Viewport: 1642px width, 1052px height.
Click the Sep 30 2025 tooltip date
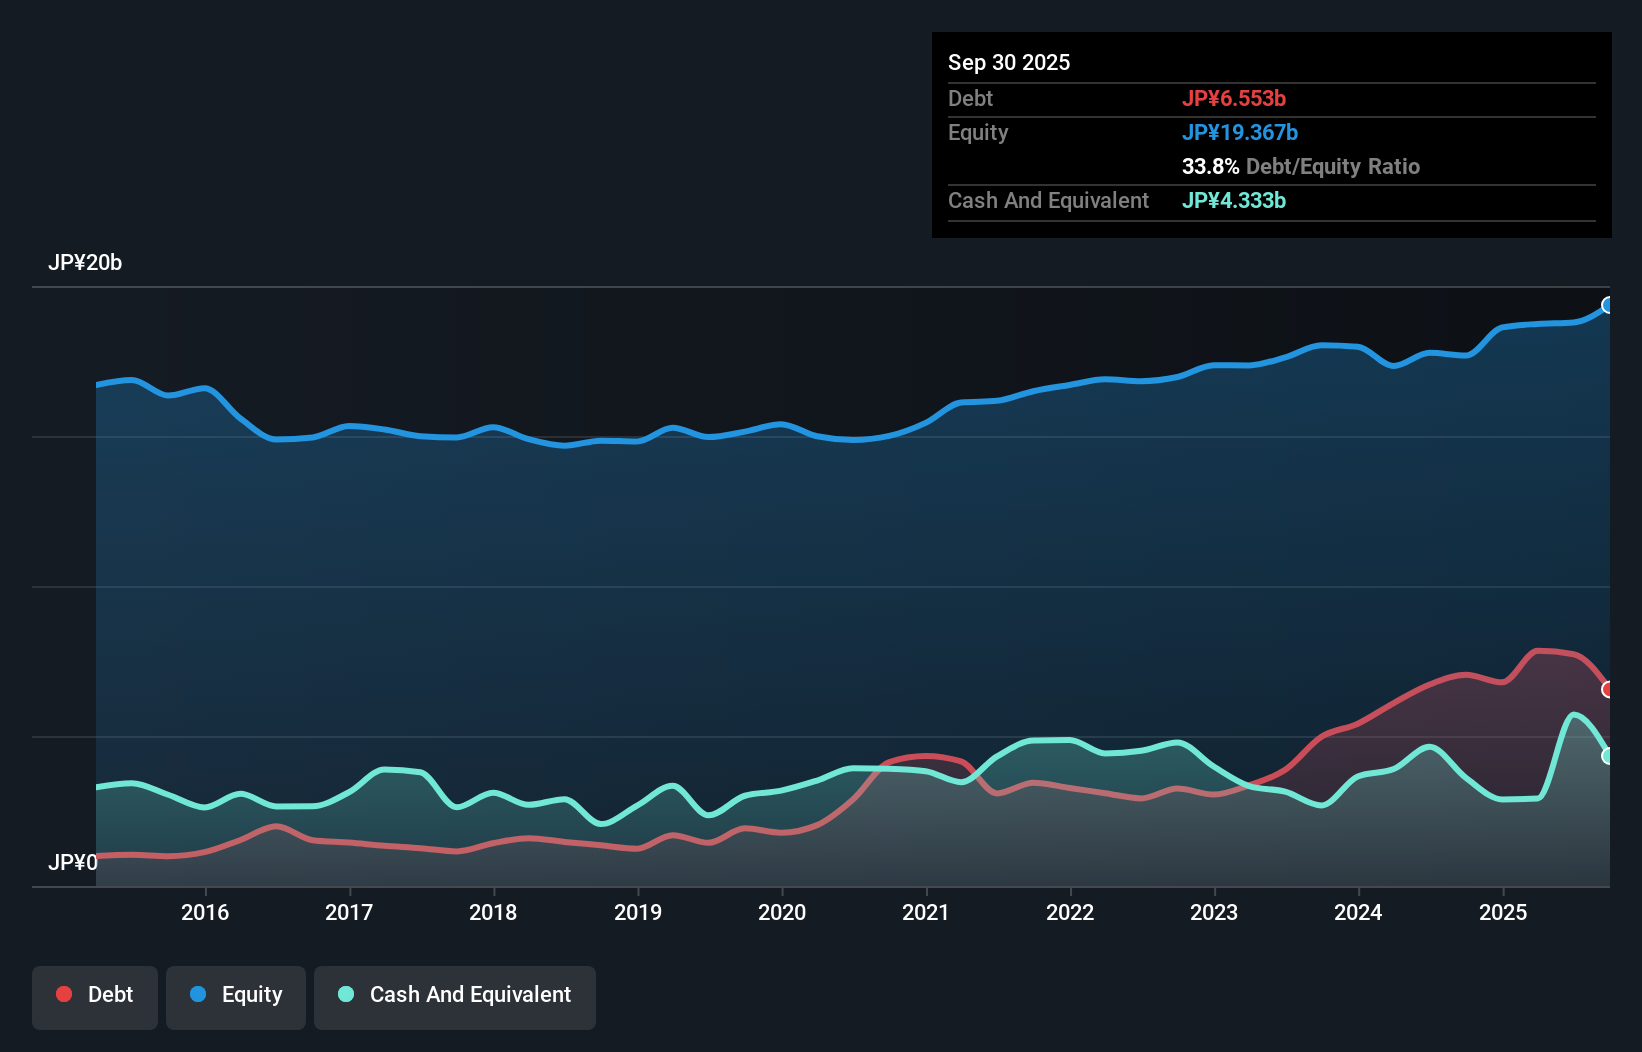pyautogui.click(x=1009, y=62)
